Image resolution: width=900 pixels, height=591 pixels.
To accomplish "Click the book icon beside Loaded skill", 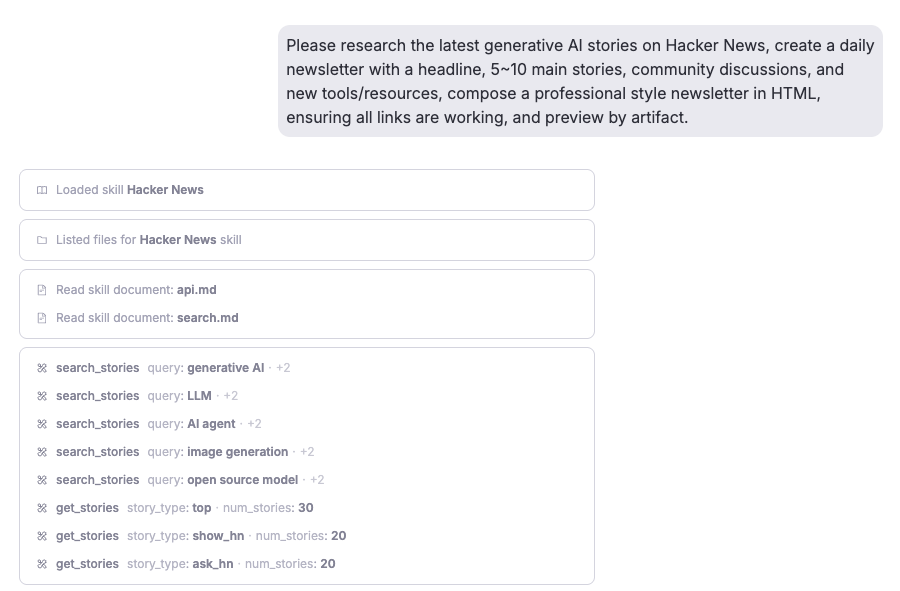I will click(42, 190).
